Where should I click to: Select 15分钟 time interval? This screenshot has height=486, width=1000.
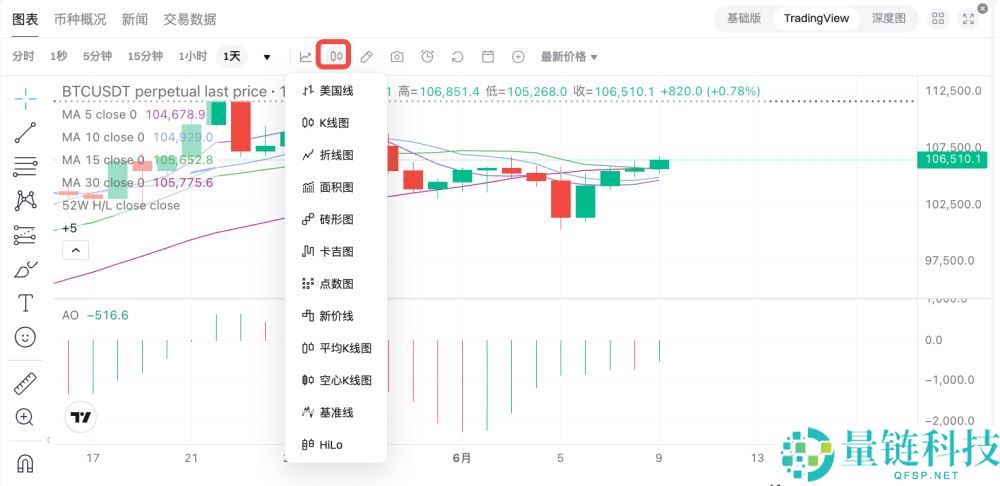(x=145, y=56)
